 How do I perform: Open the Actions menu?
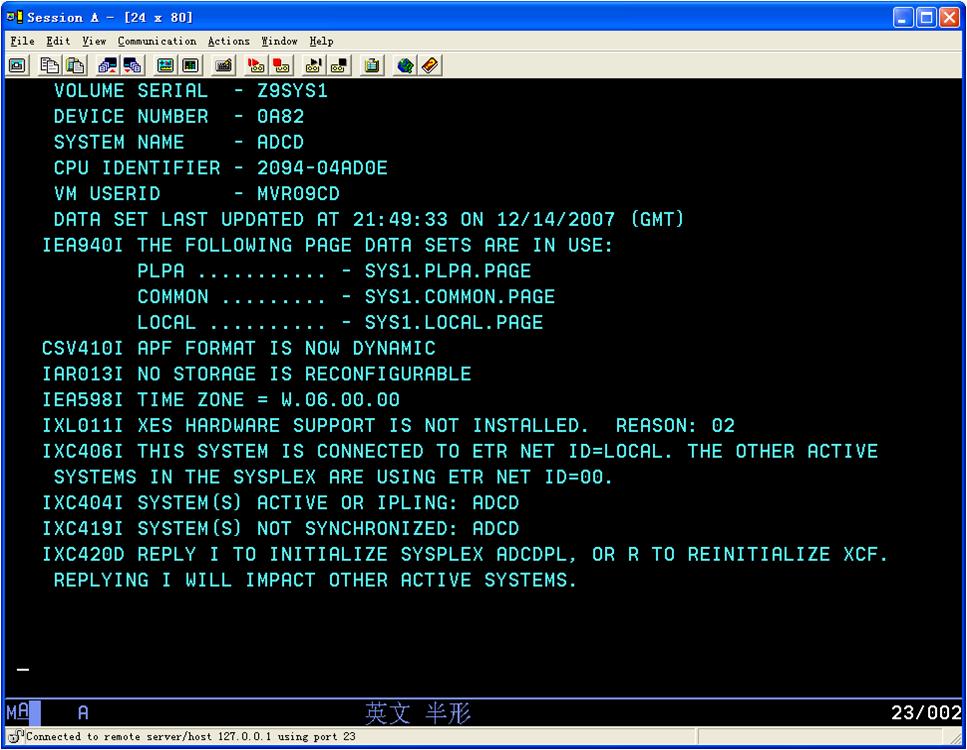(228, 41)
